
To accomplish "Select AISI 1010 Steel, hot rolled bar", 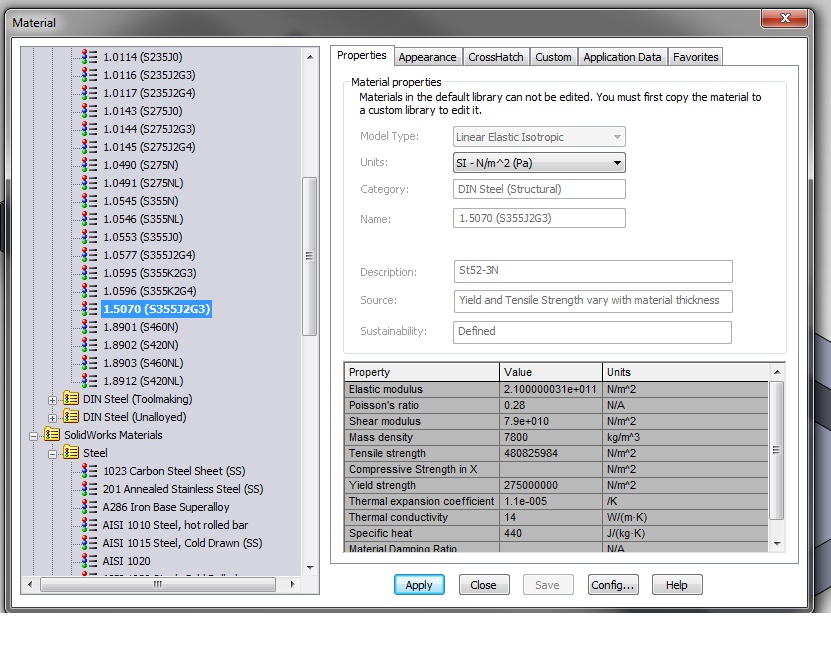I will (x=175, y=525).
